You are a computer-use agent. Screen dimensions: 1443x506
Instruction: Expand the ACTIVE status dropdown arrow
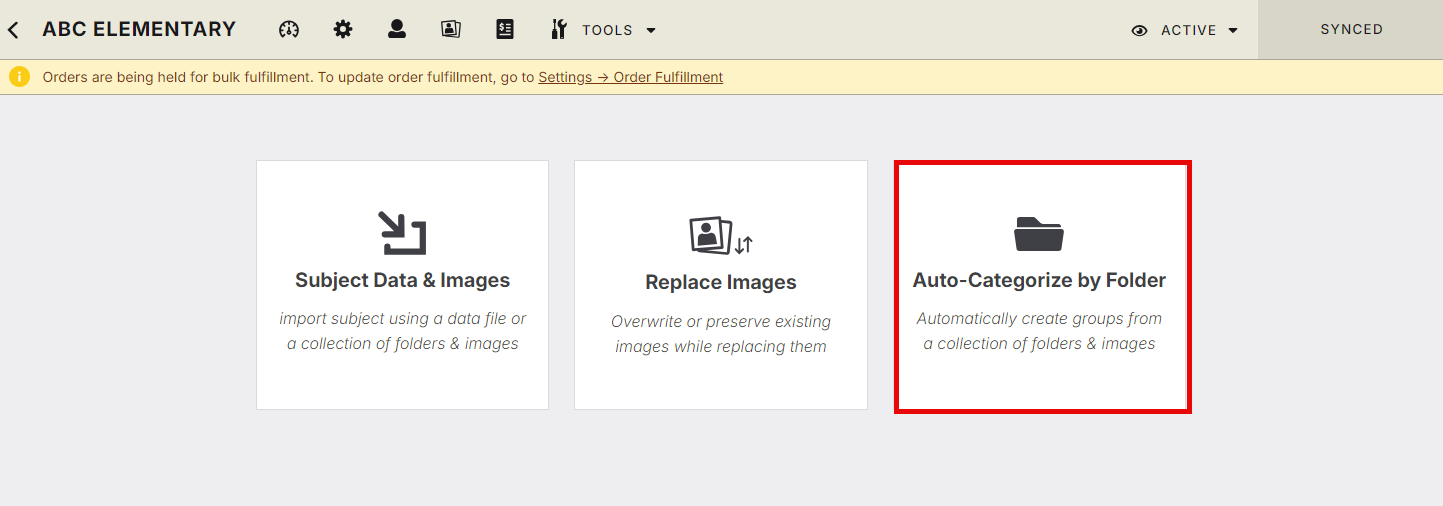click(1233, 31)
